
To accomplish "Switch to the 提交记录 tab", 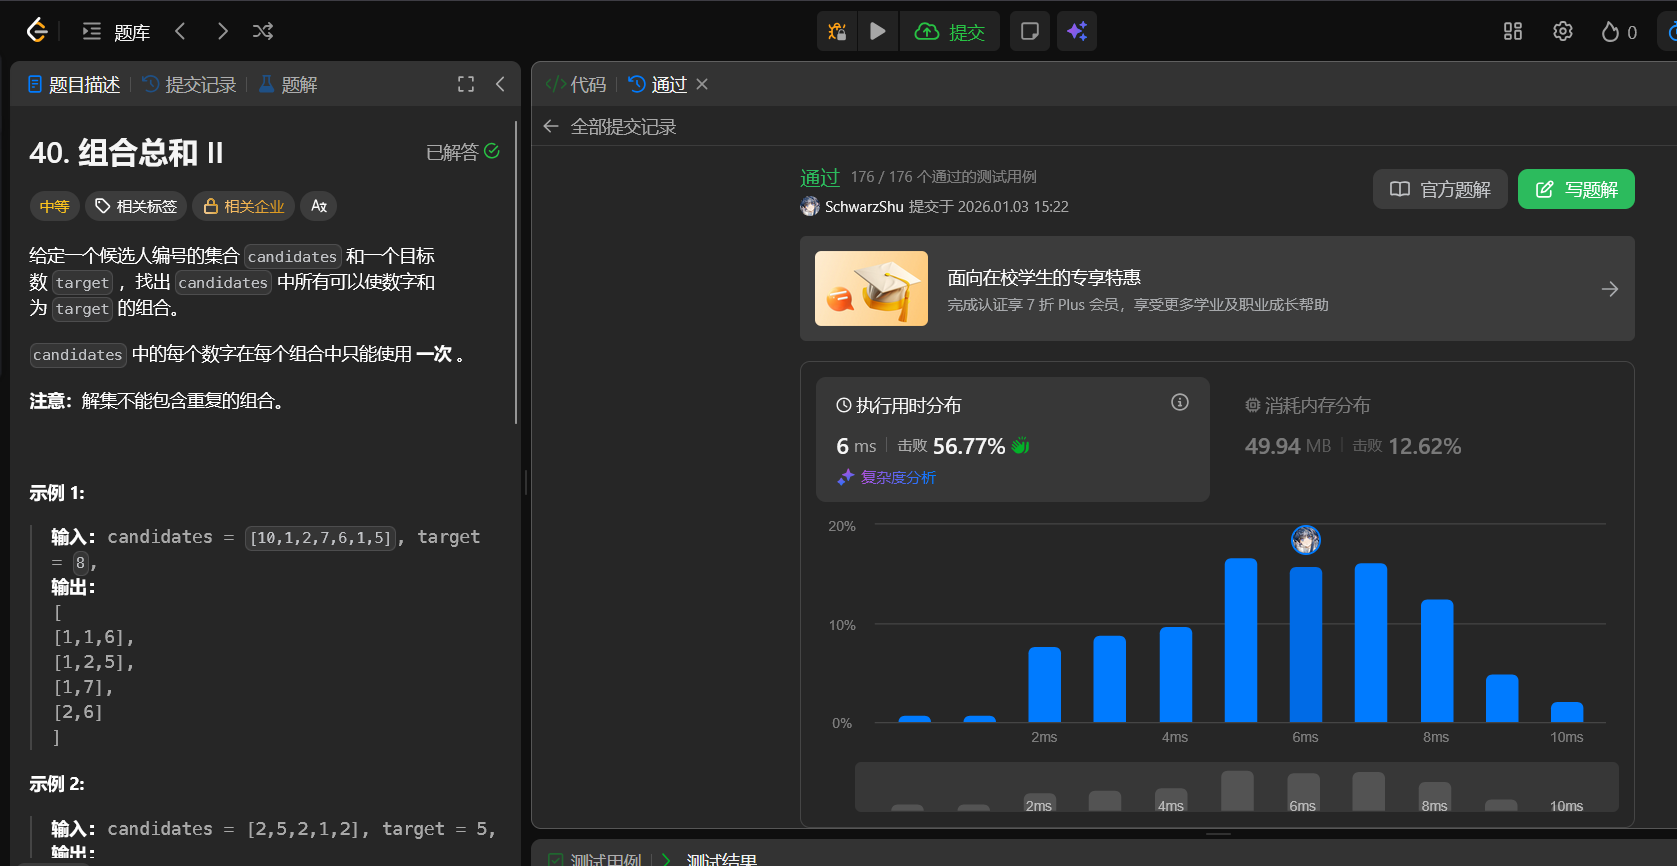I will point(190,85).
